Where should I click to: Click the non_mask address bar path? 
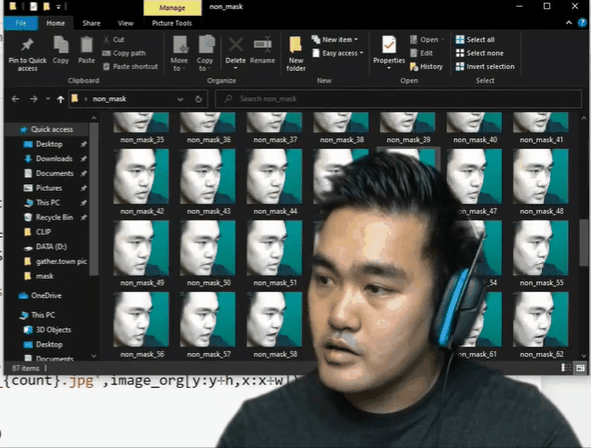(109, 99)
